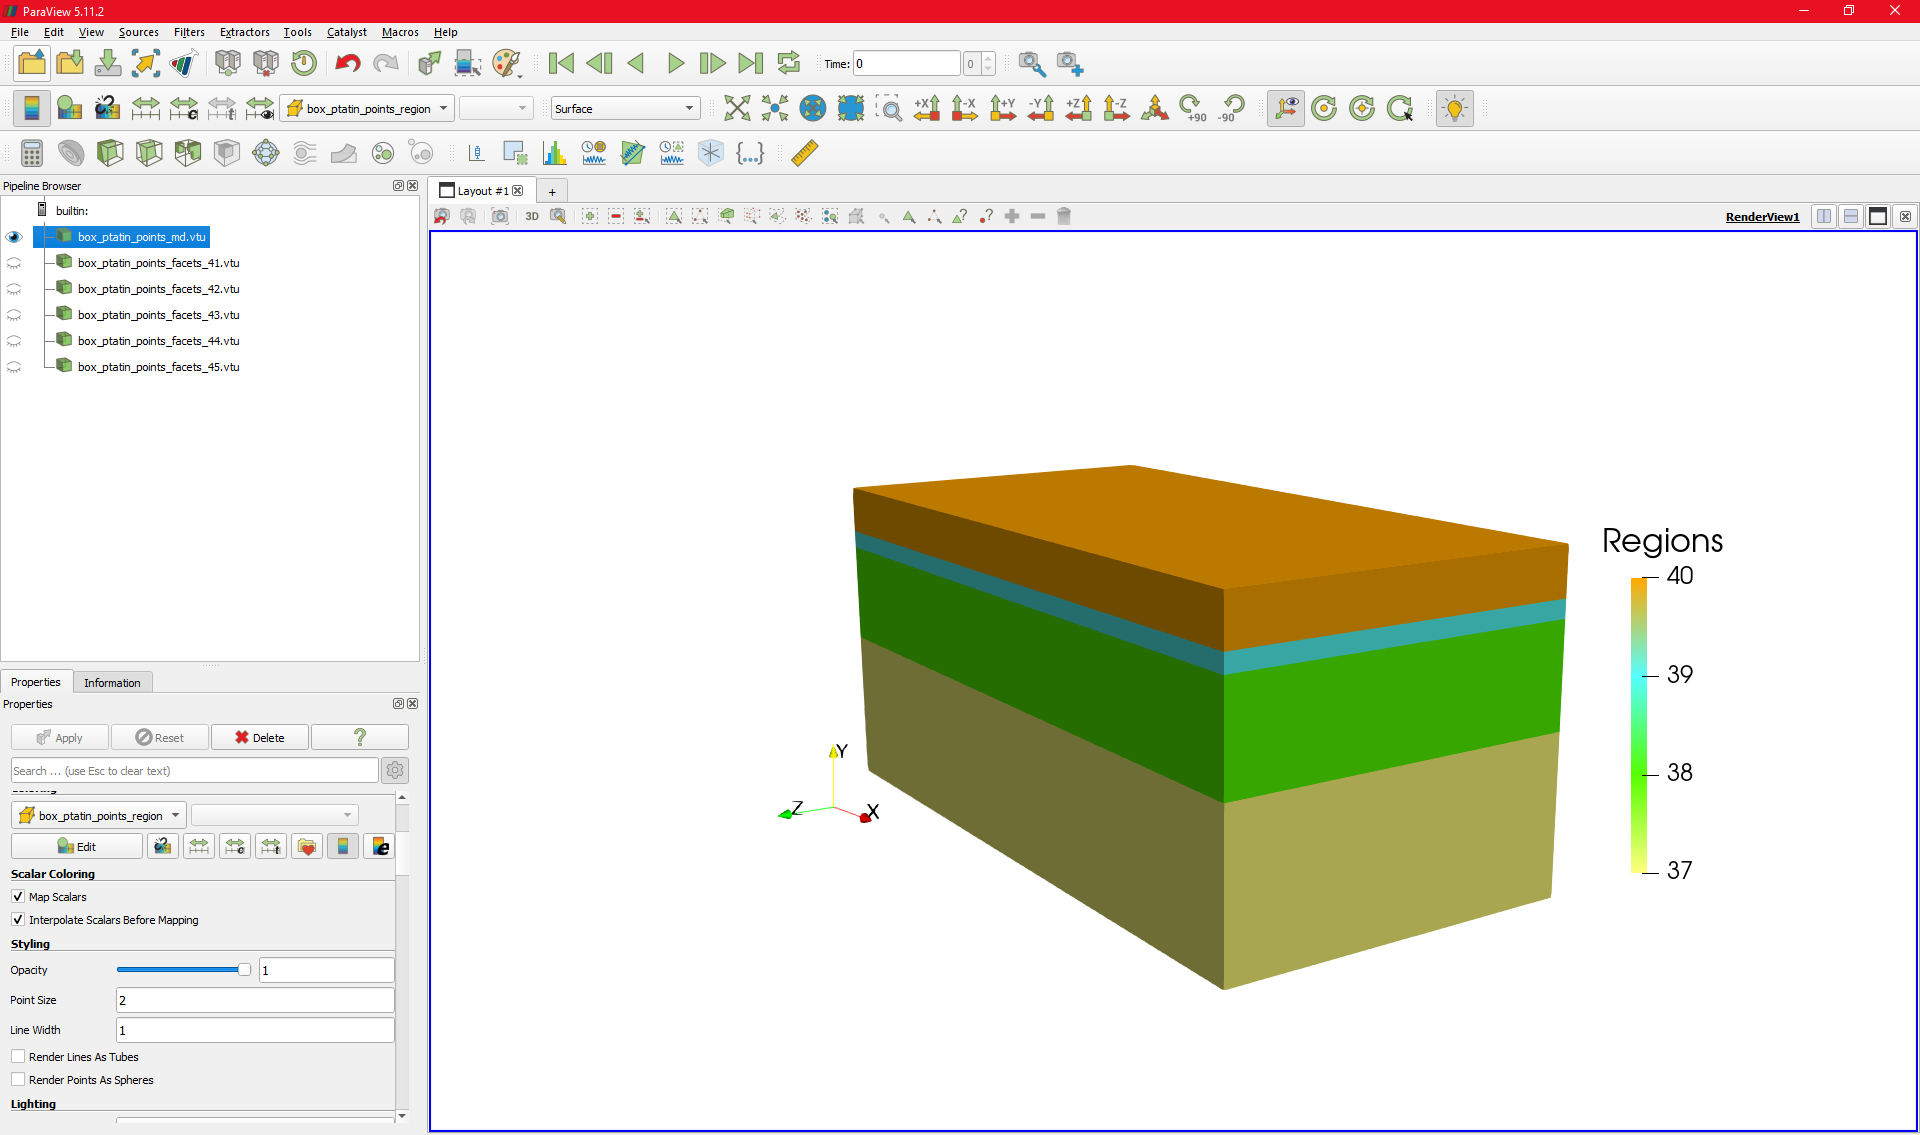Capture screenshot icon in view toolbar
The image size is (1920, 1135).
pos(500,216)
